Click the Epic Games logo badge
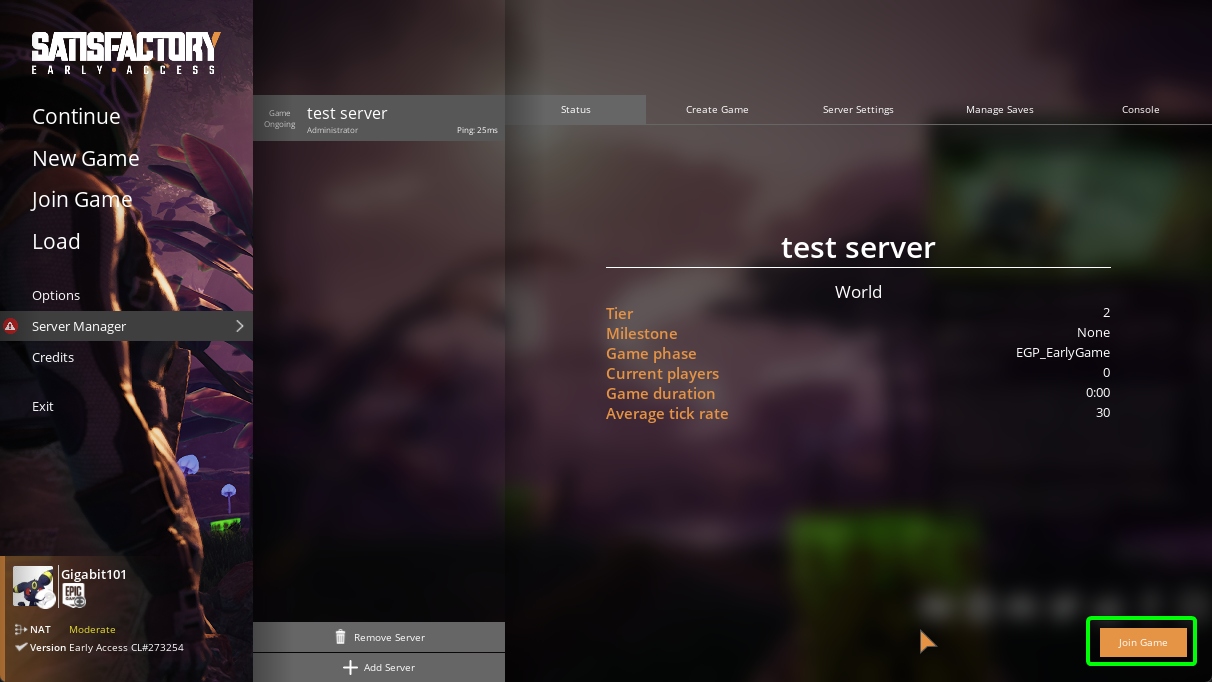1212x682 pixels. (x=74, y=596)
